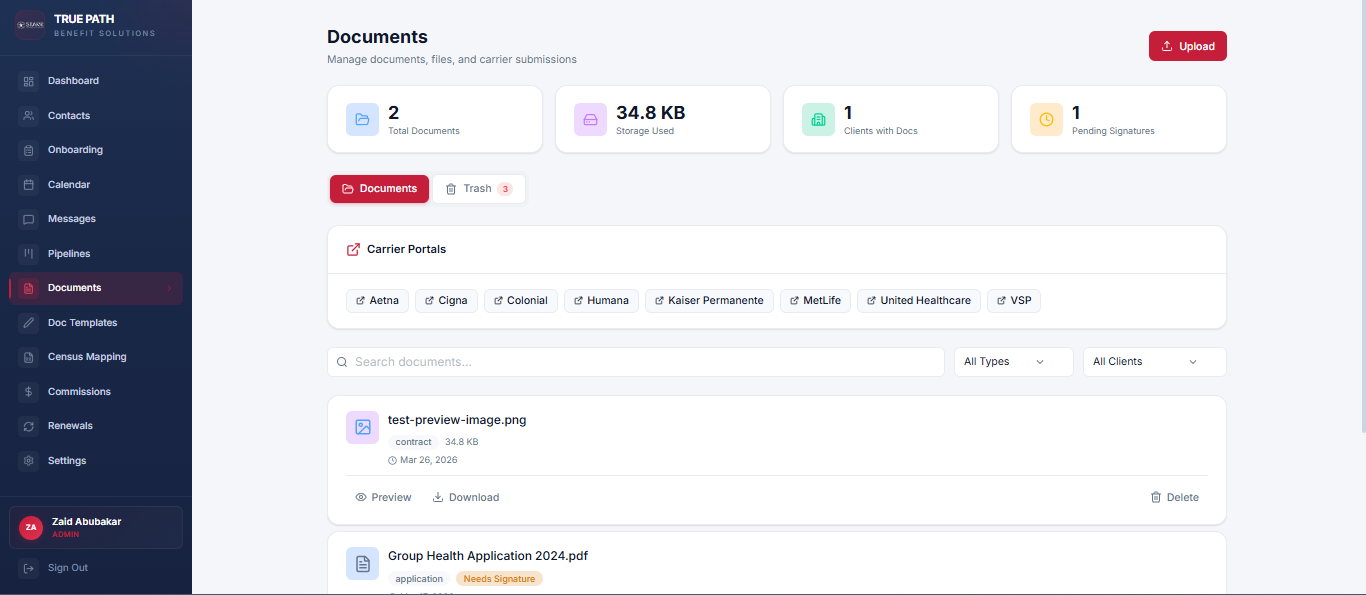This screenshot has width=1366, height=595.
Task: Open the All Types filter dropdown
Action: pyautogui.click(x=1013, y=362)
